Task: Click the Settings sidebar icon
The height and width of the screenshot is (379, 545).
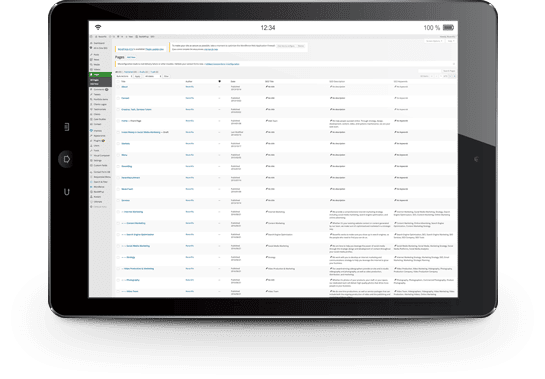Action: (91, 160)
